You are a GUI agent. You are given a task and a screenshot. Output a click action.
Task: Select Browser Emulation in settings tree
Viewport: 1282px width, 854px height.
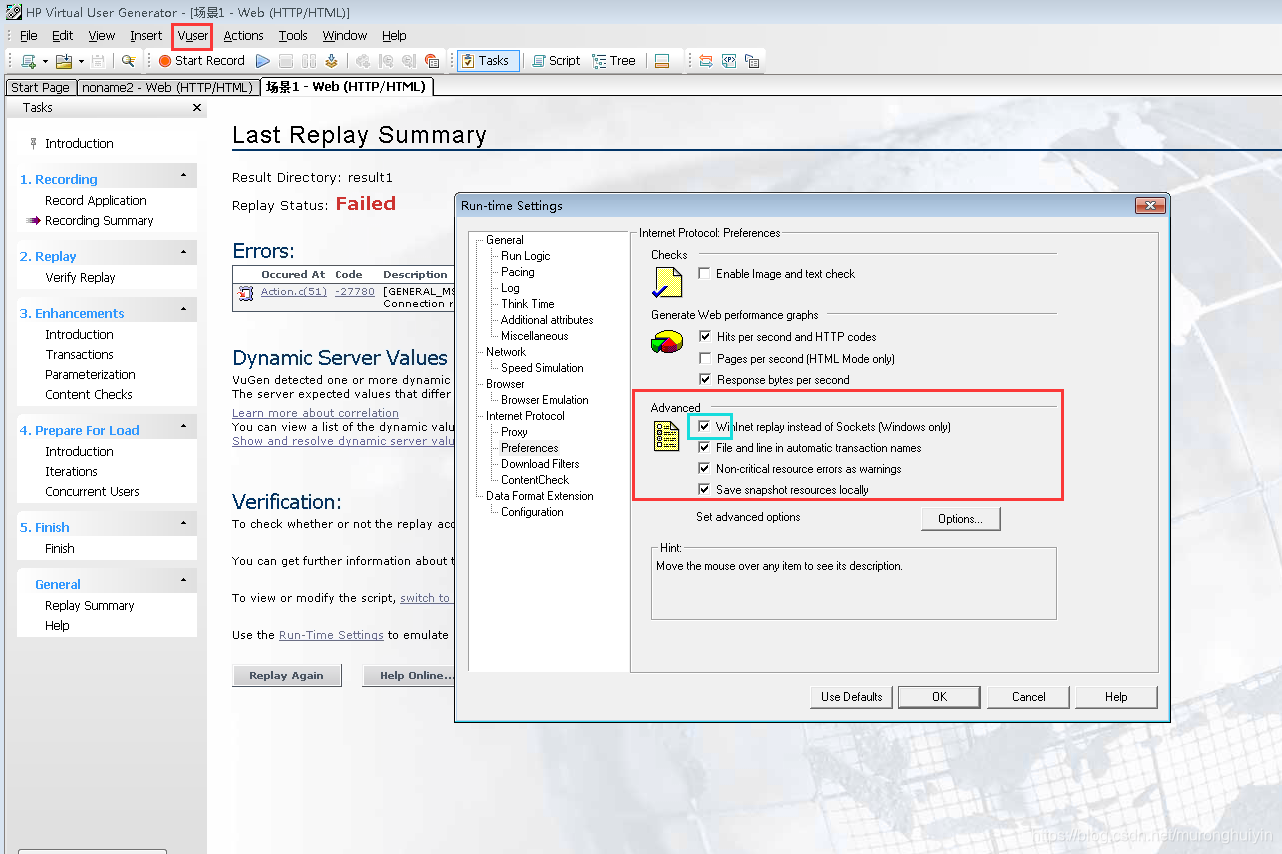tap(544, 400)
